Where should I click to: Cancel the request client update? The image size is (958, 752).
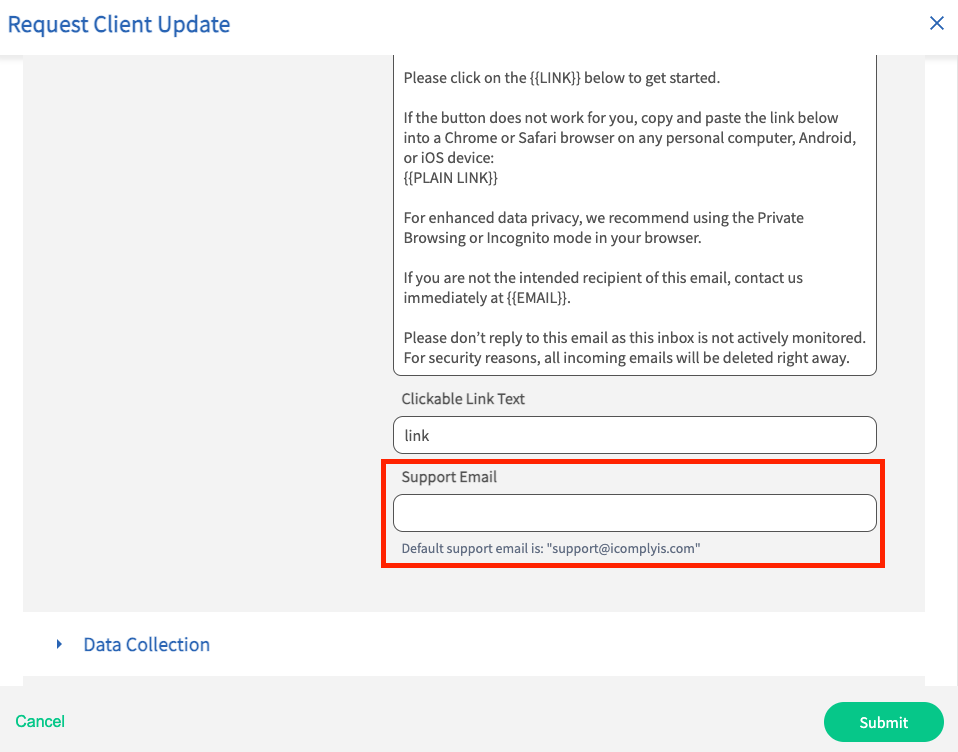click(x=40, y=721)
